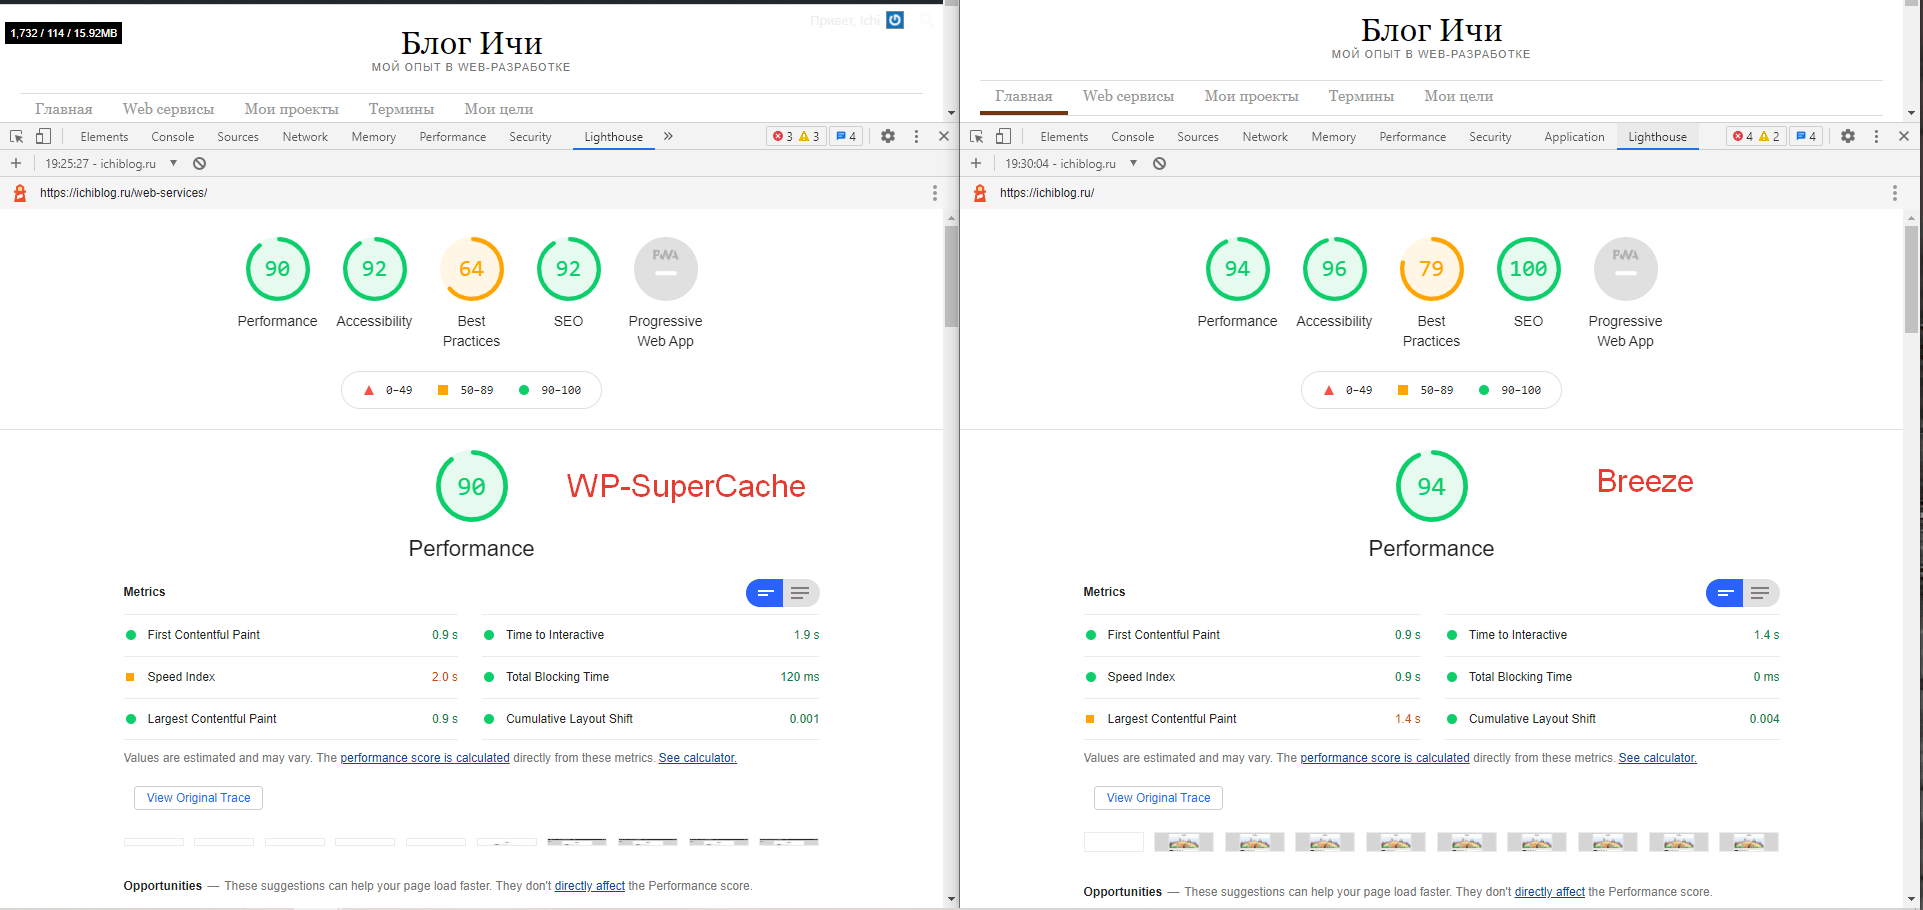Open 'See calculator.' link in right report
This screenshot has height=910, width=1923.
coord(1658,758)
